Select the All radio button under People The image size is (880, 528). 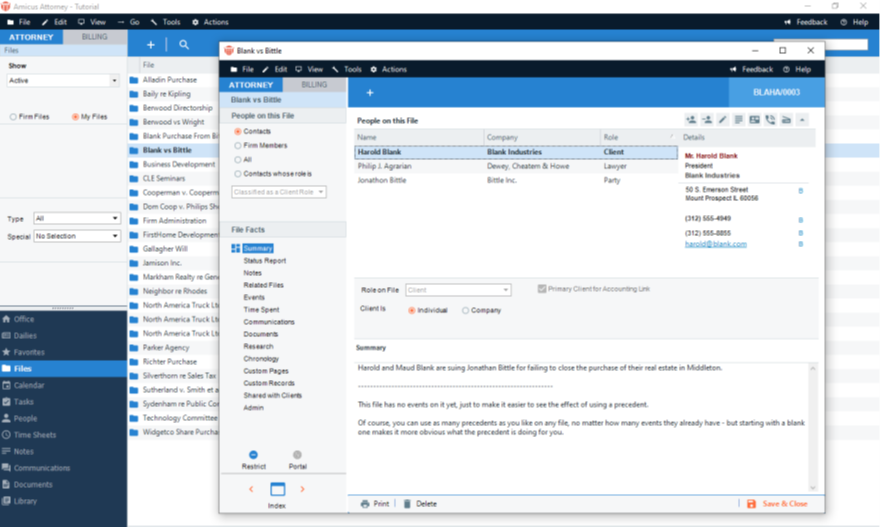237,160
